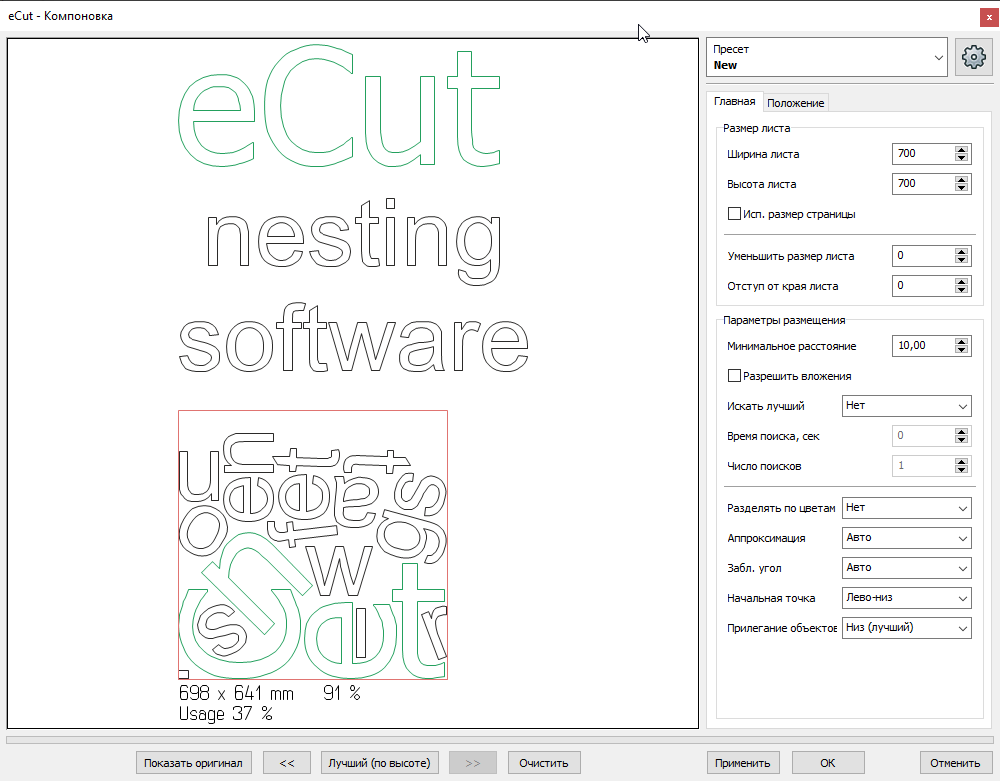Increase Высота листа with up arrow
The height and width of the screenshot is (781, 1000).
(x=962, y=180)
